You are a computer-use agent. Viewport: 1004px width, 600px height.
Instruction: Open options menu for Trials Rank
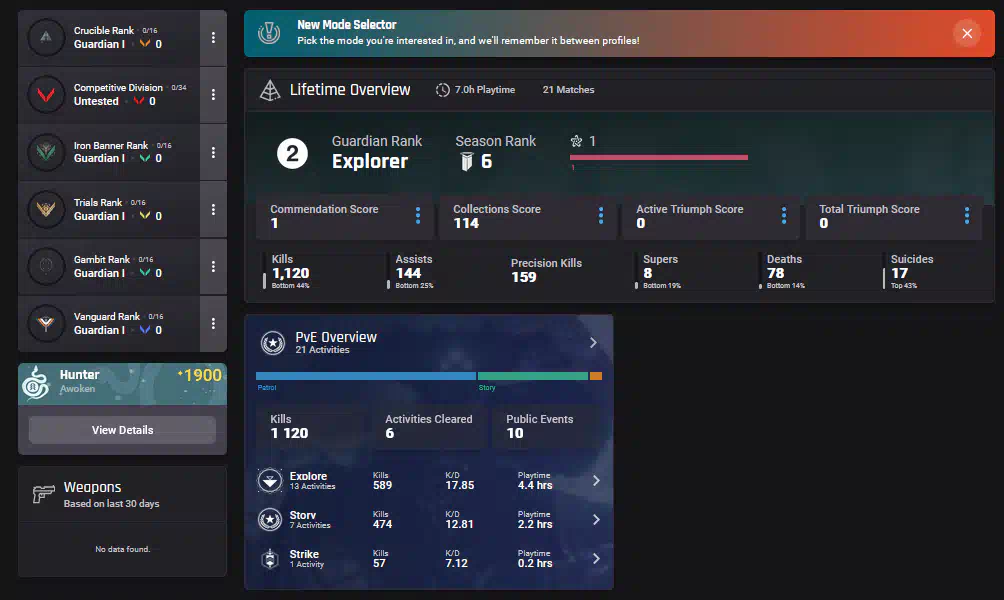(x=213, y=209)
